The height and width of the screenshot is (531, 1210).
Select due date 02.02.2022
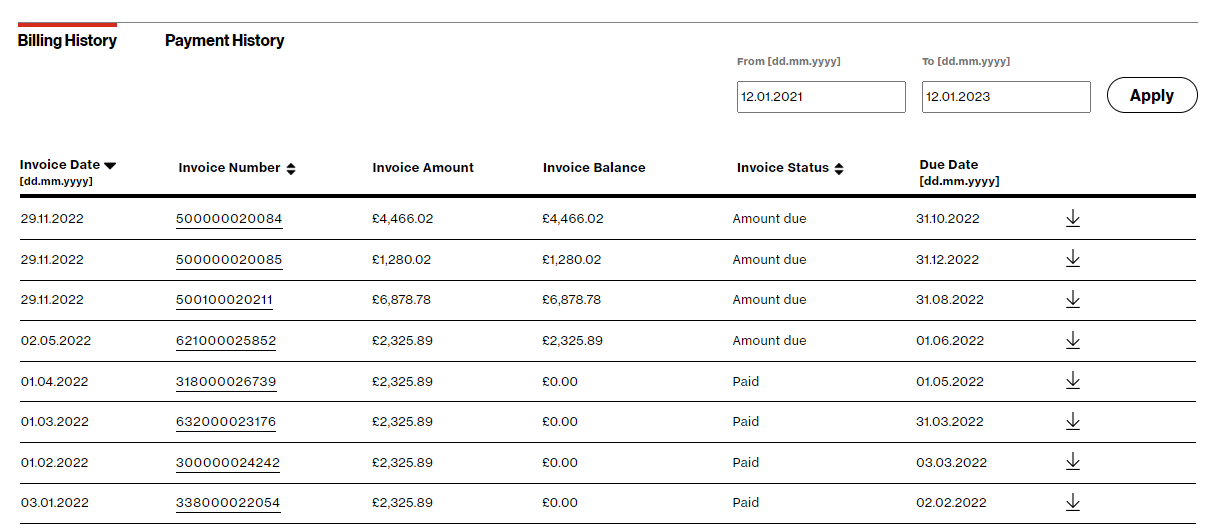[951, 503]
